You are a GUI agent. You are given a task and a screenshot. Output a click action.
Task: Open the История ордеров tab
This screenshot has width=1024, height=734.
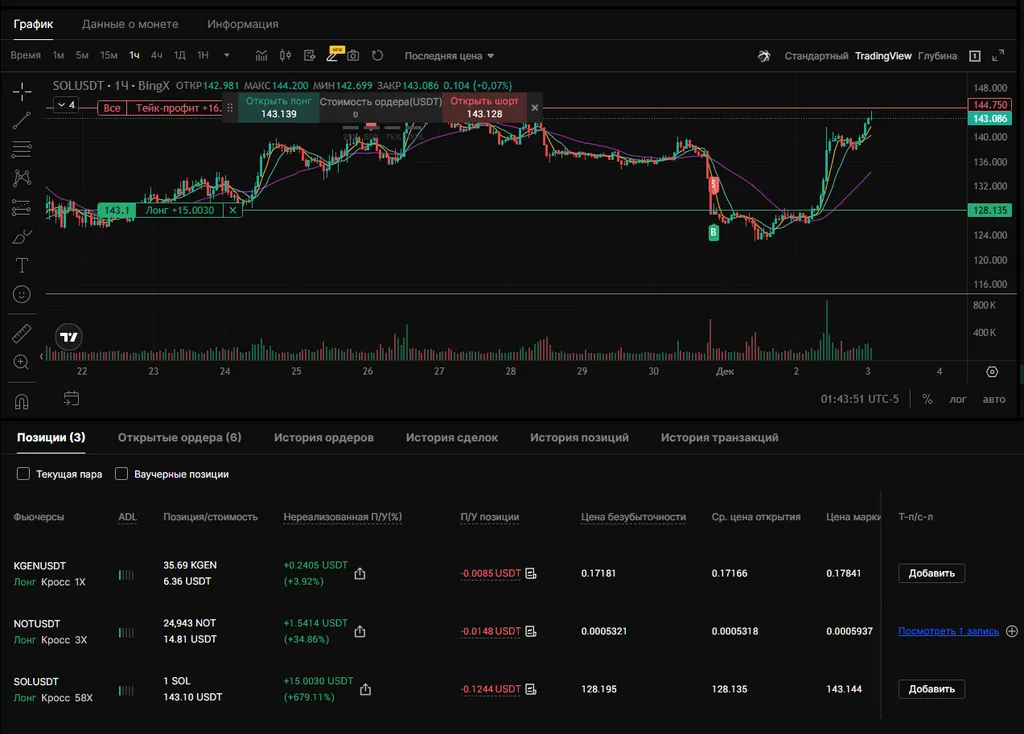click(x=324, y=438)
